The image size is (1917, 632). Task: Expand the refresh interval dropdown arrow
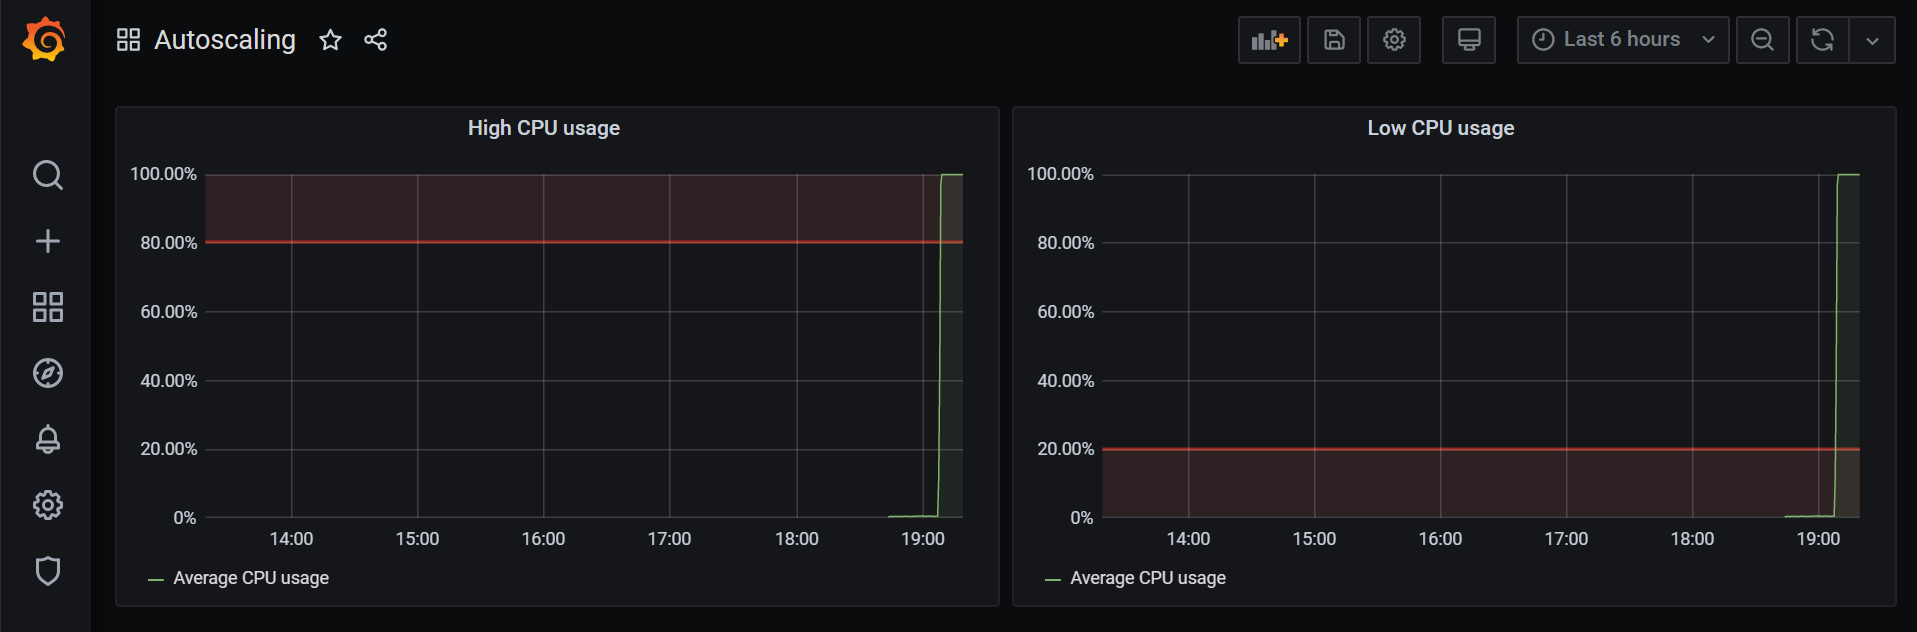tap(1872, 40)
